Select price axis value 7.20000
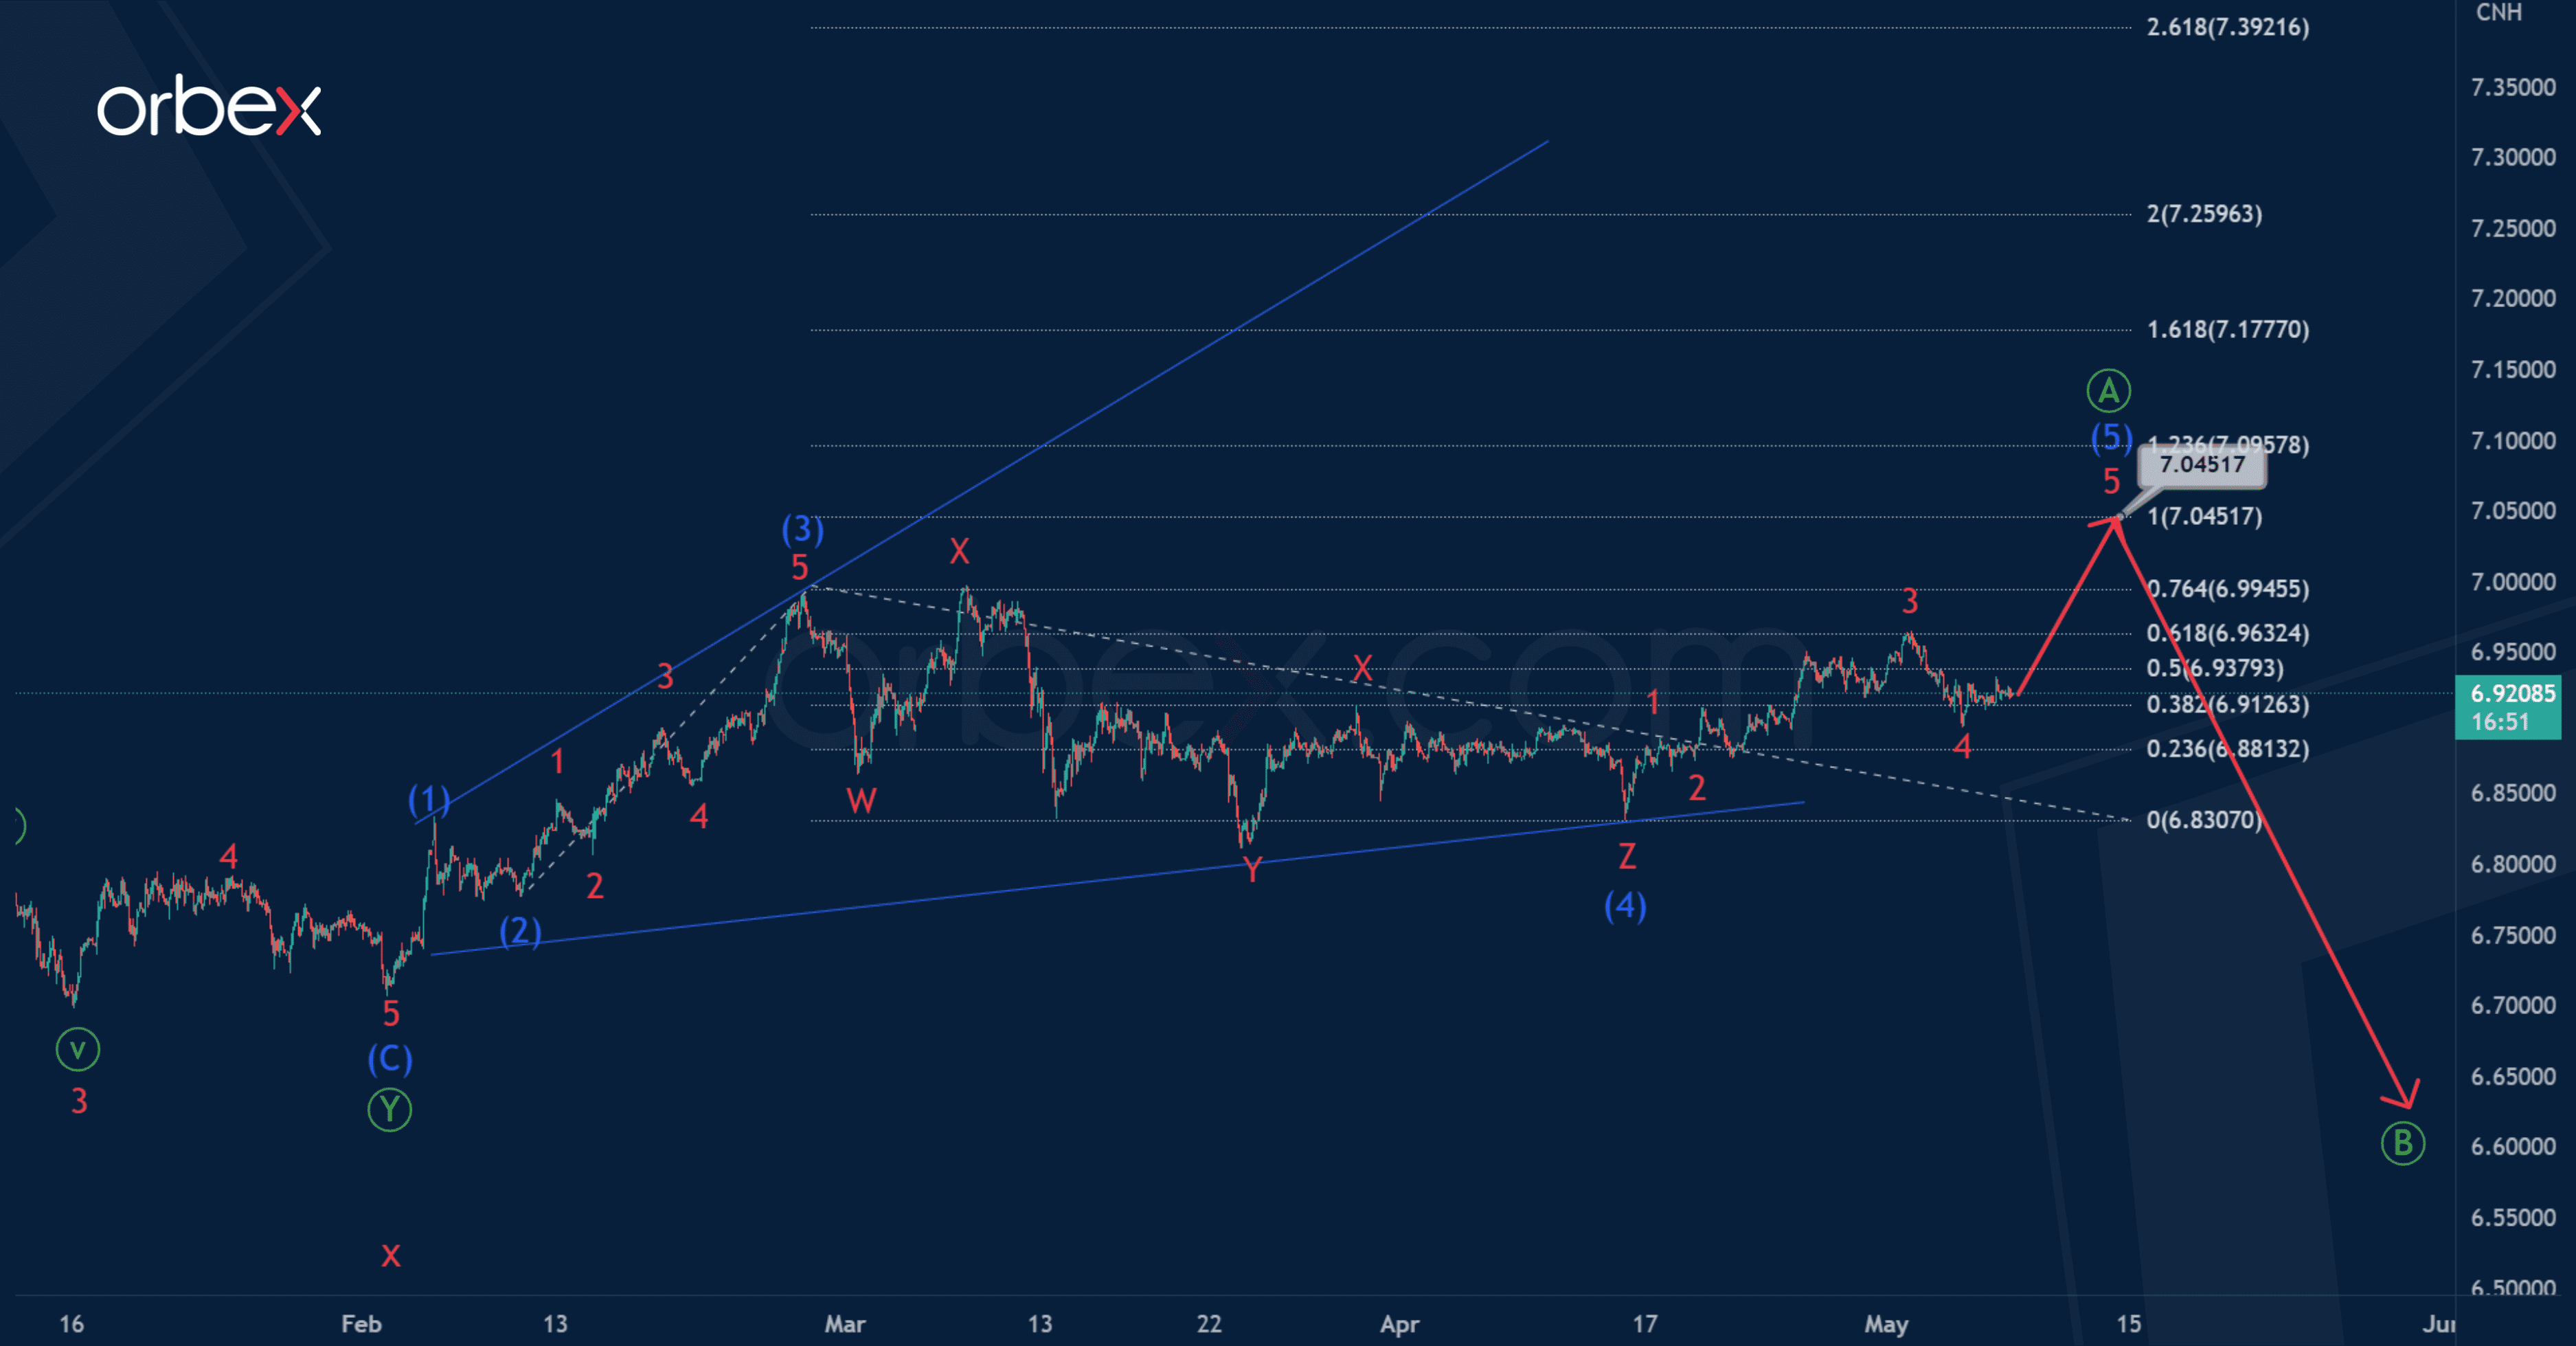 [2513, 299]
